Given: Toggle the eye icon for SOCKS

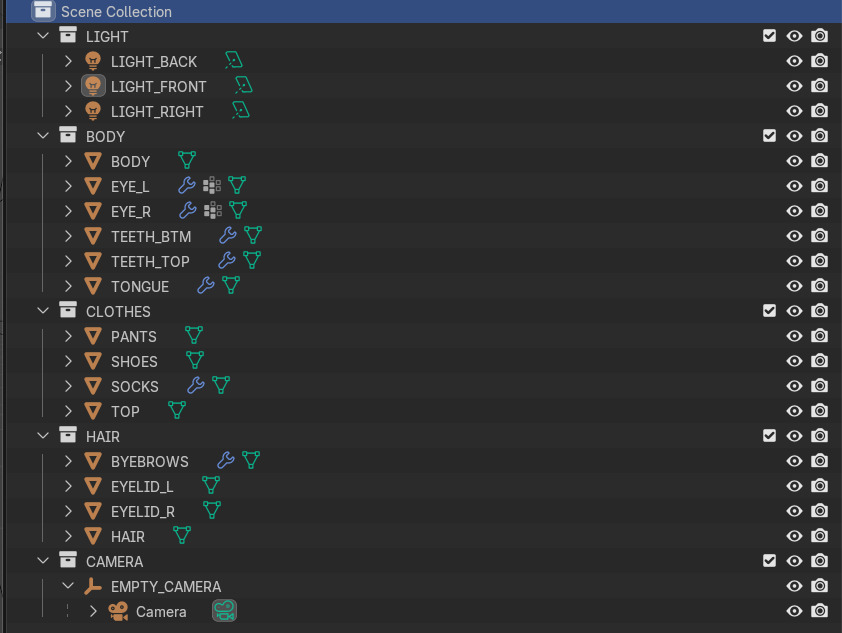Looking at the screenshot, I should tap(794, 386).
